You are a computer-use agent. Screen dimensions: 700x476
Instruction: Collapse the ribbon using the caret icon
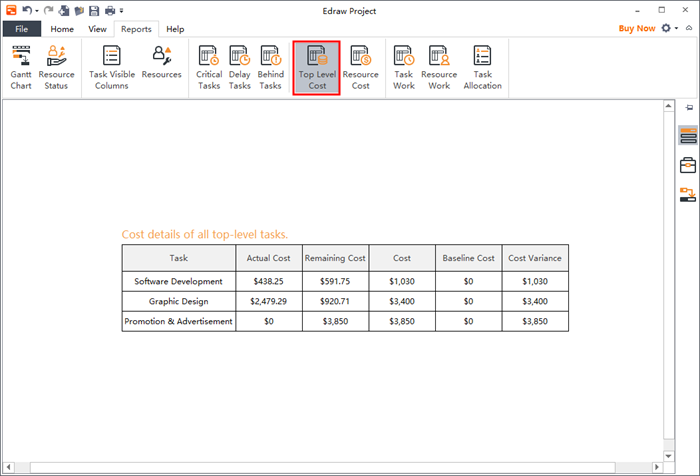click(689, 28)
